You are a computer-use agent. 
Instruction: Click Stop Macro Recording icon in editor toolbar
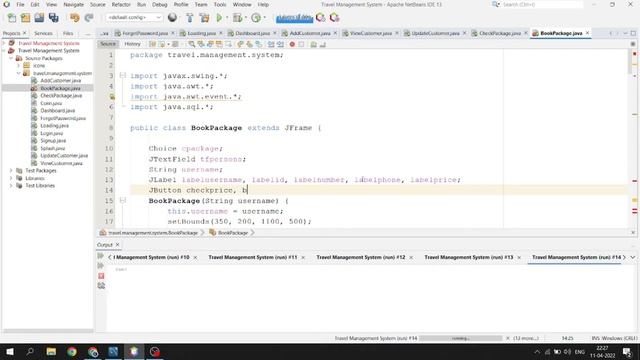coord(301,44)
